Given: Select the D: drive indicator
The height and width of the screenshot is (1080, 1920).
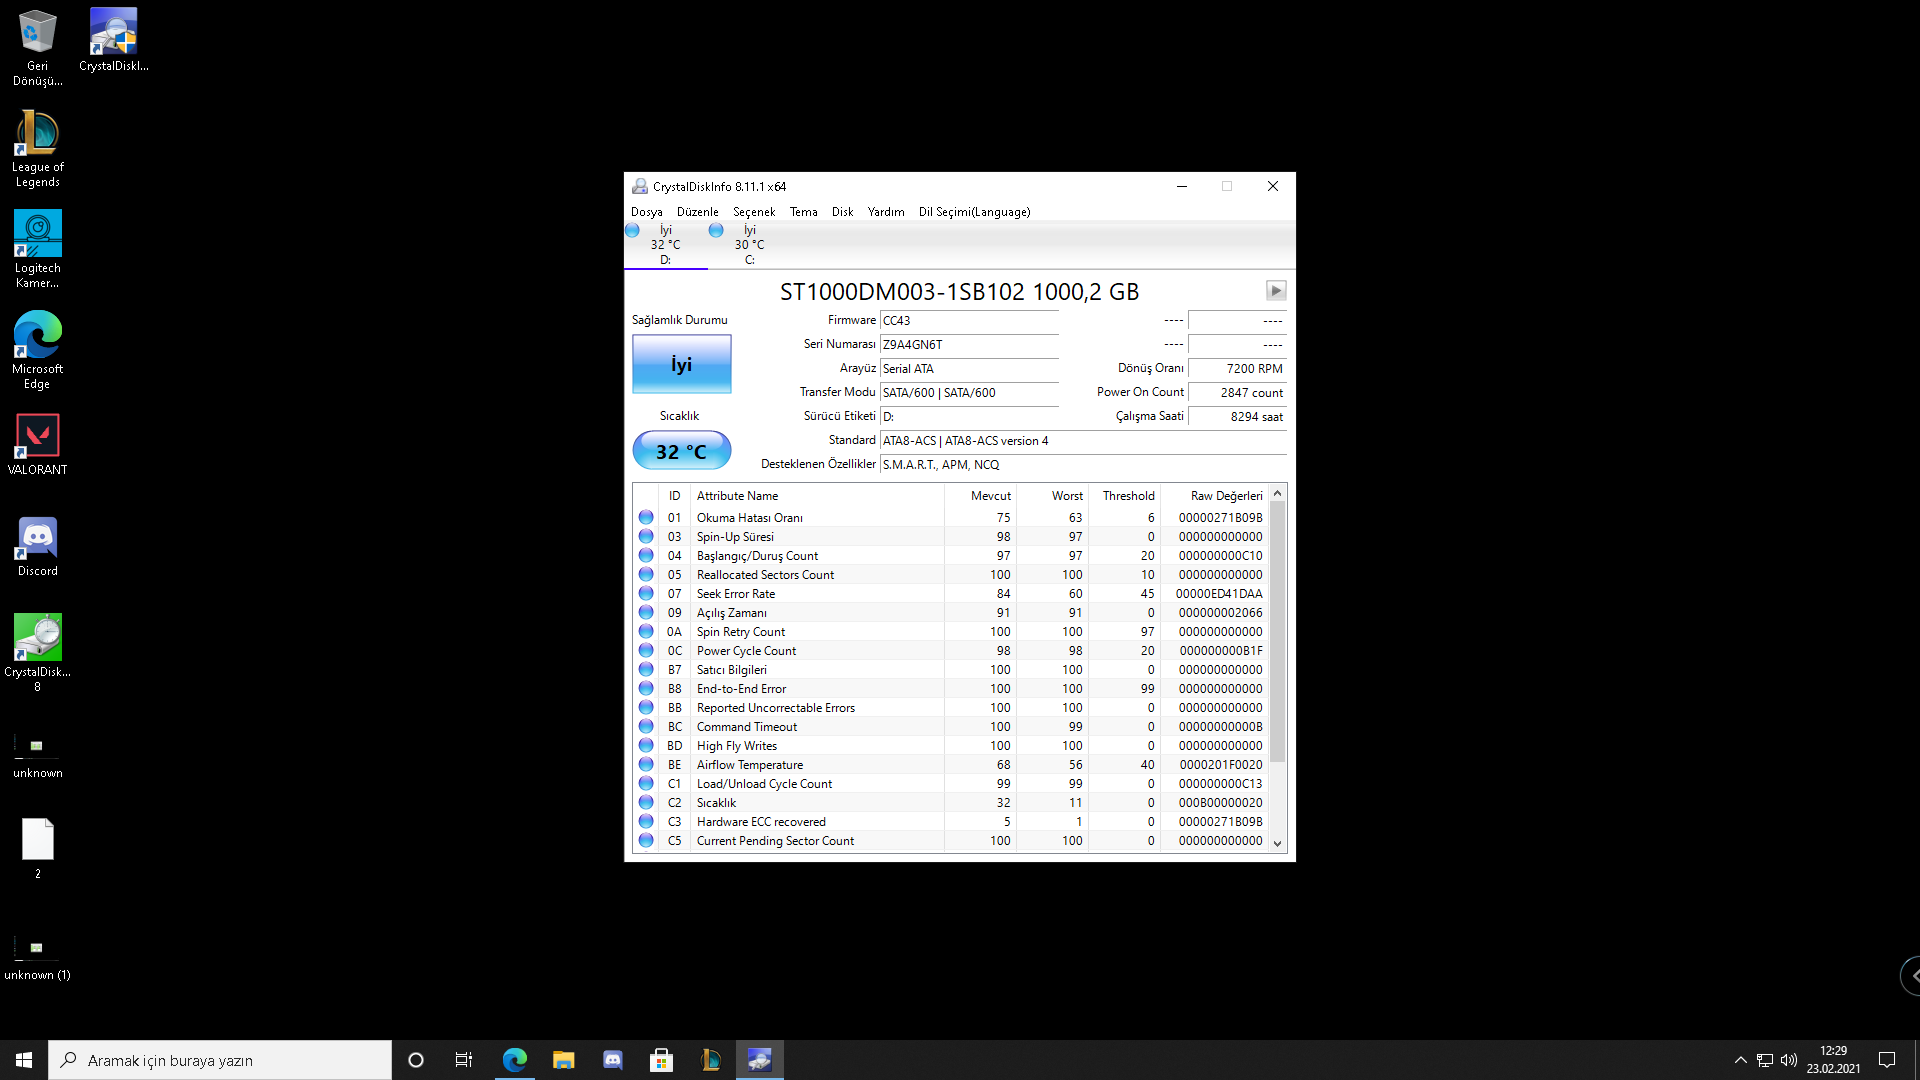Looking at the screenshot, I should [664, 244].
